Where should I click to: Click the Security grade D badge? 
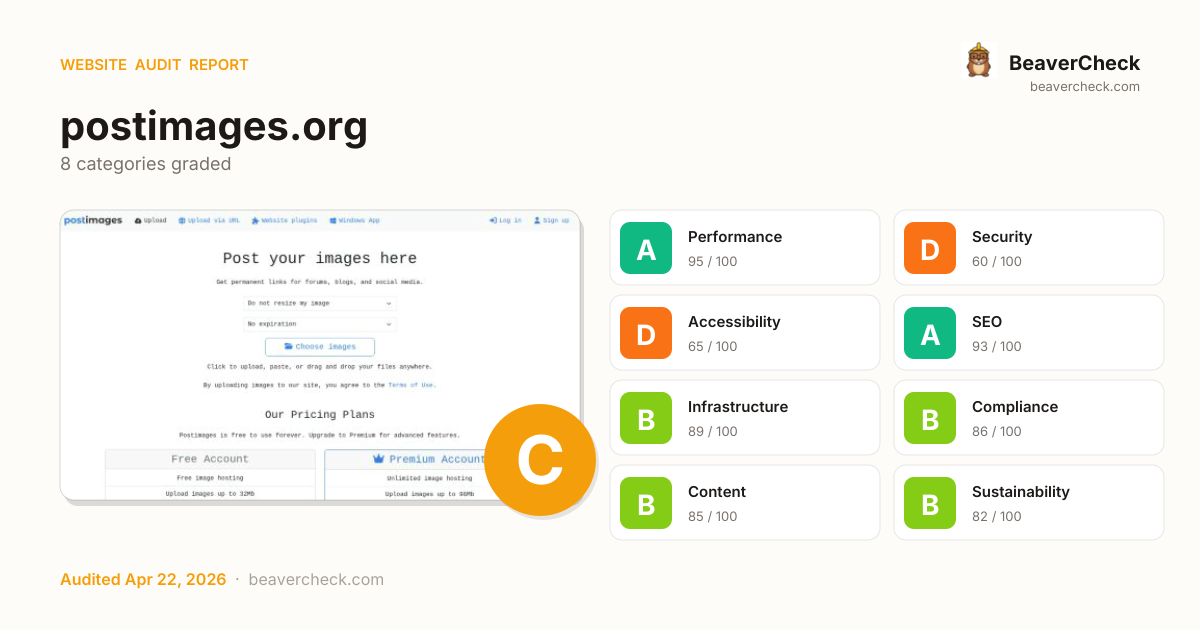930,248
